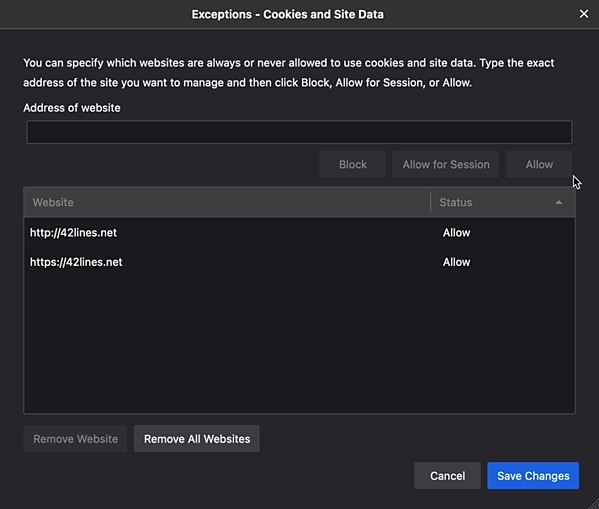The image size is (599, 509).
Task: Click the Remove Website button
Action: (x=75, y=439)
